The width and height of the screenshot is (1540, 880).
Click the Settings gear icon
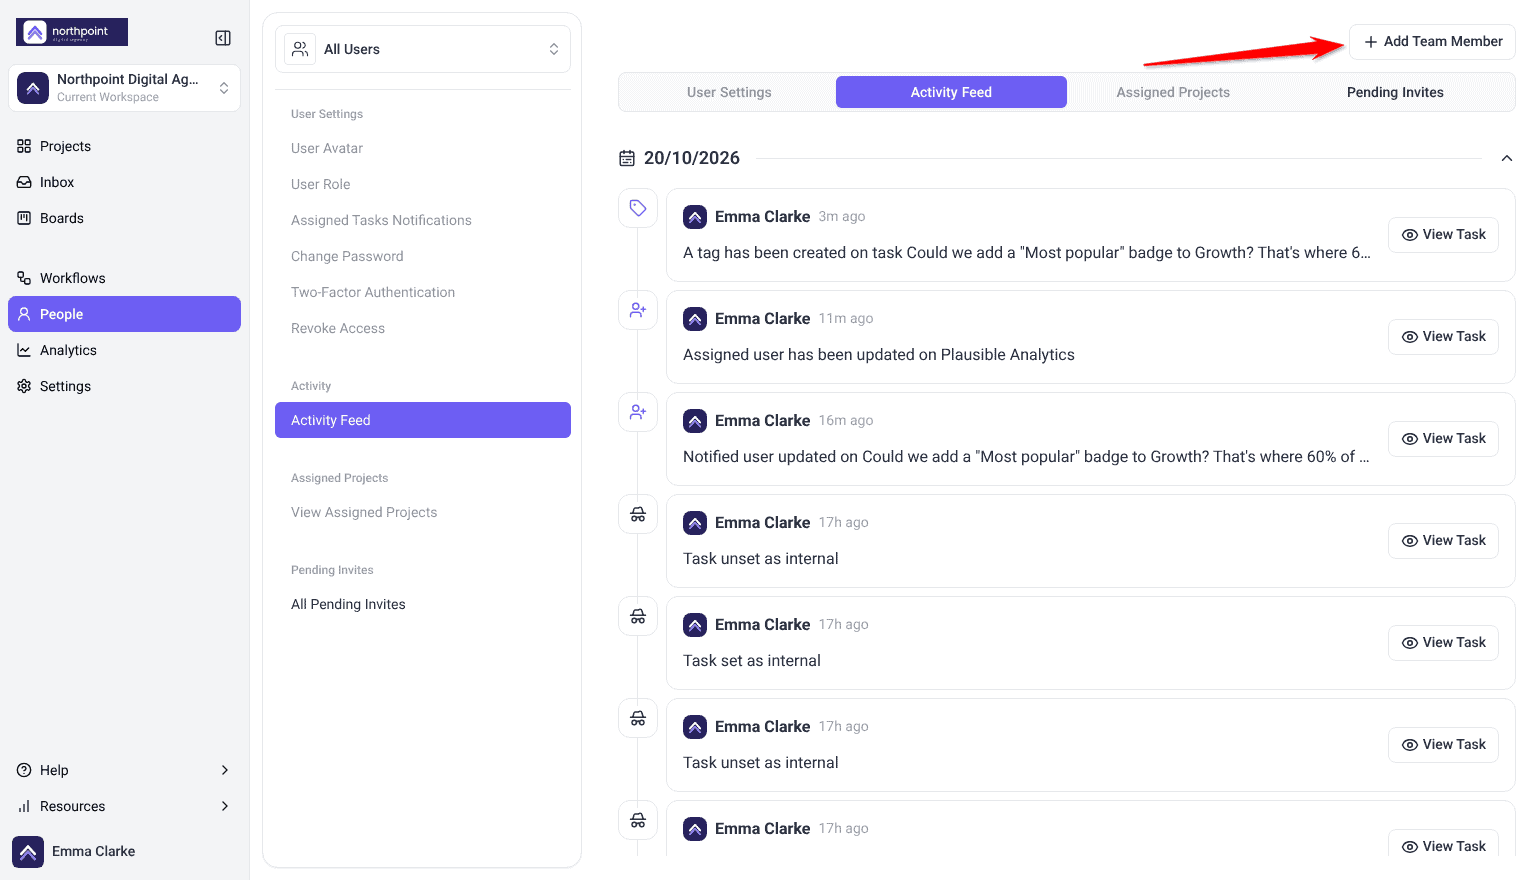[x=24, y=386]
